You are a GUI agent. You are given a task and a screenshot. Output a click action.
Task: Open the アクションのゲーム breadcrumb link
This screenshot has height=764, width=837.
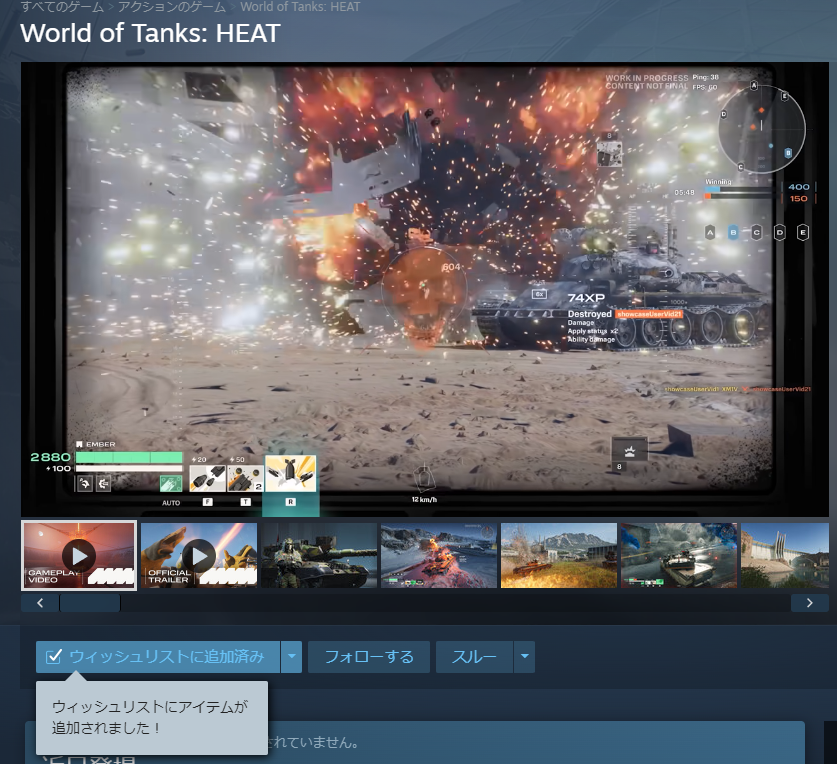171,7
